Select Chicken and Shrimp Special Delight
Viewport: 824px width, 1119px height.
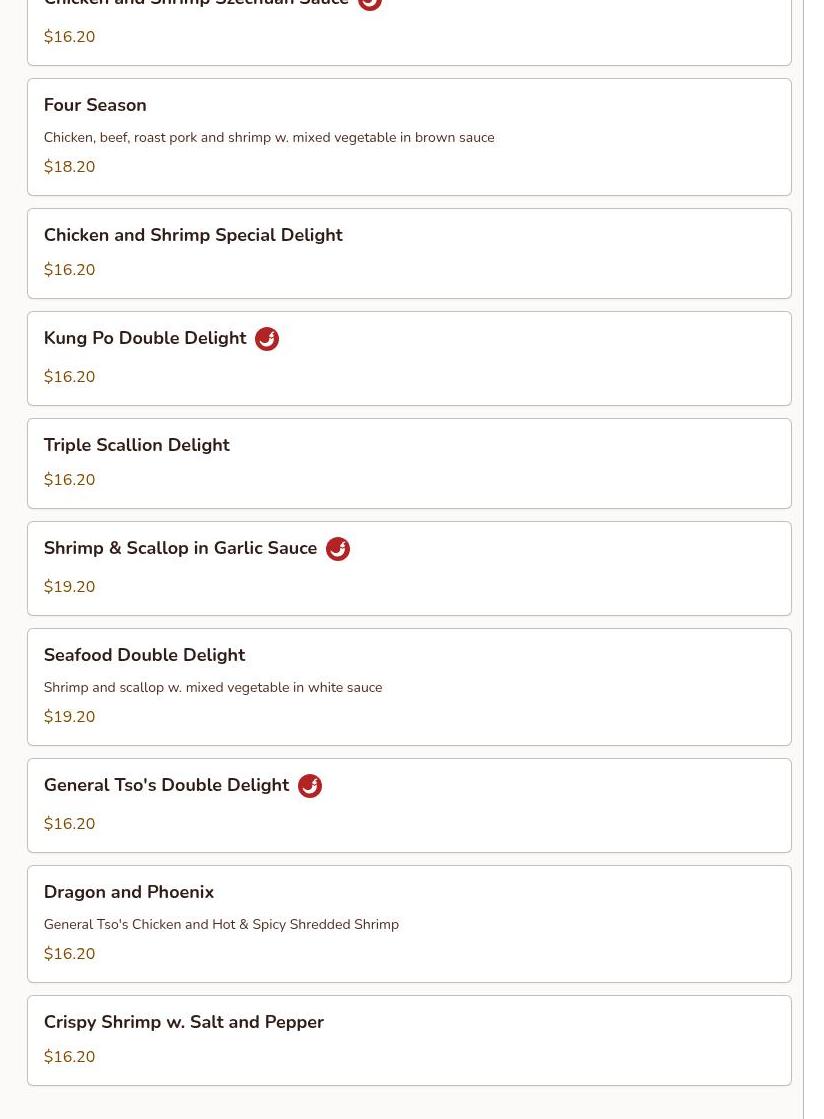(x=193, y=236)
